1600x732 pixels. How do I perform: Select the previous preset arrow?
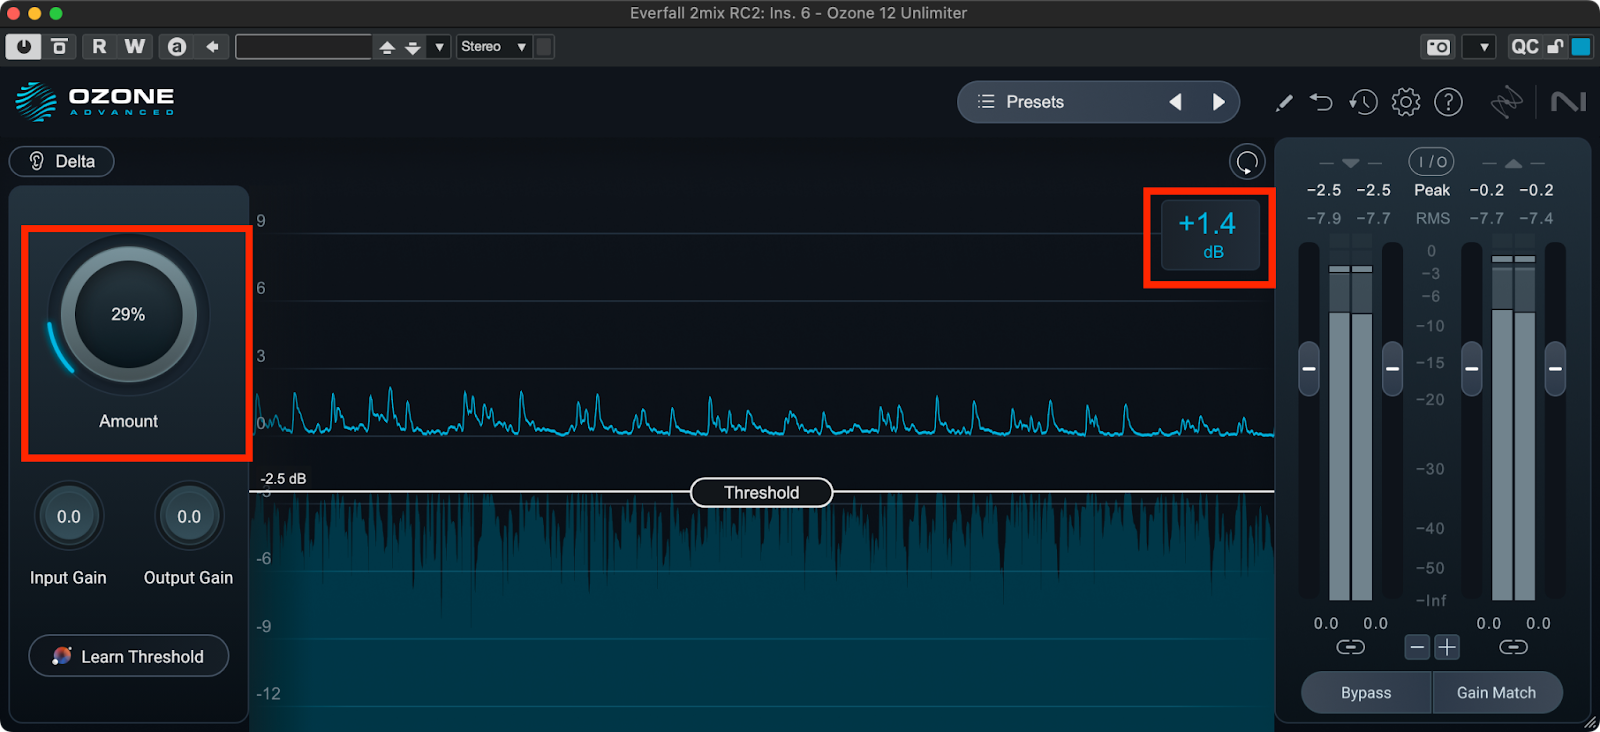pos(1176,102)
